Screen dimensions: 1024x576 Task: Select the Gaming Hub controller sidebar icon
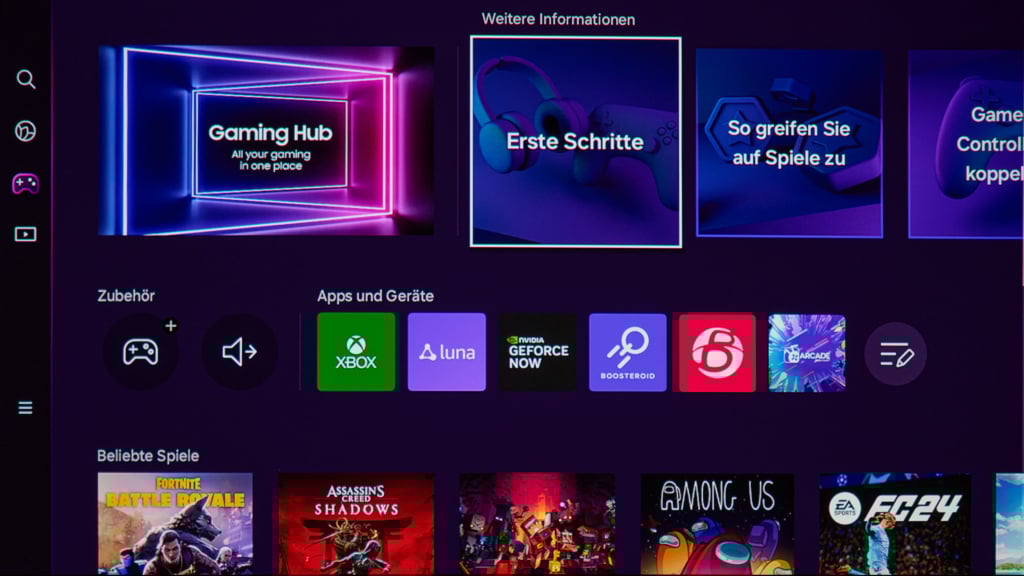pos(26,184)
